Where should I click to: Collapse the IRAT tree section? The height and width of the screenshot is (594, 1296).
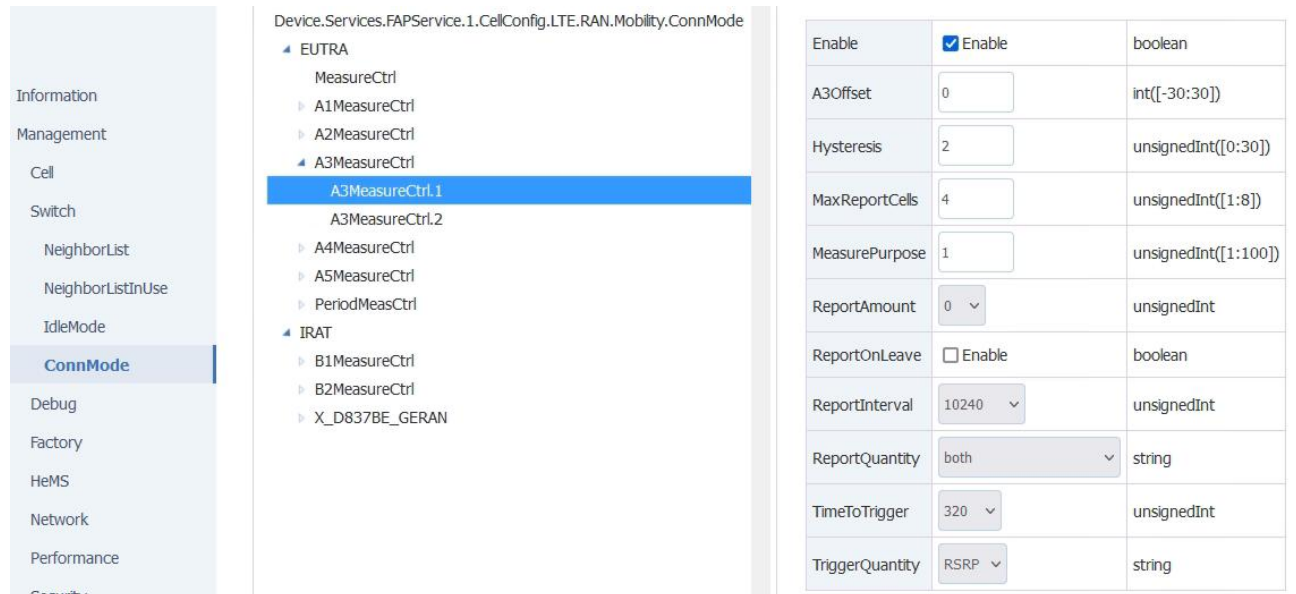[288, 333]
